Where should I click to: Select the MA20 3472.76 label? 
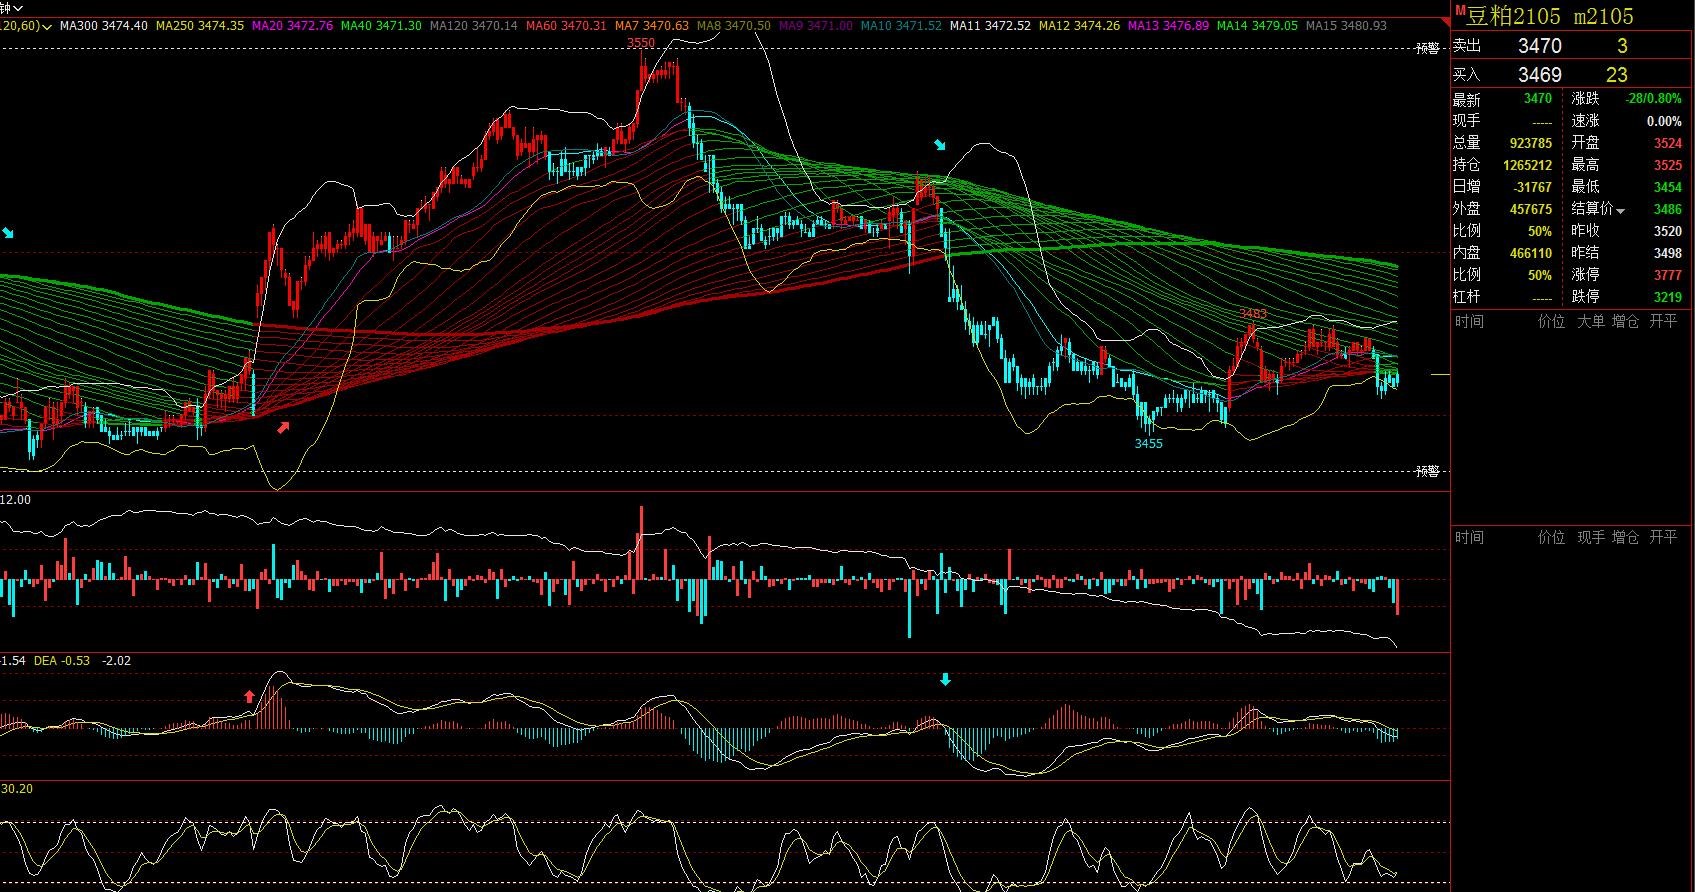click(x=292, y=26)
